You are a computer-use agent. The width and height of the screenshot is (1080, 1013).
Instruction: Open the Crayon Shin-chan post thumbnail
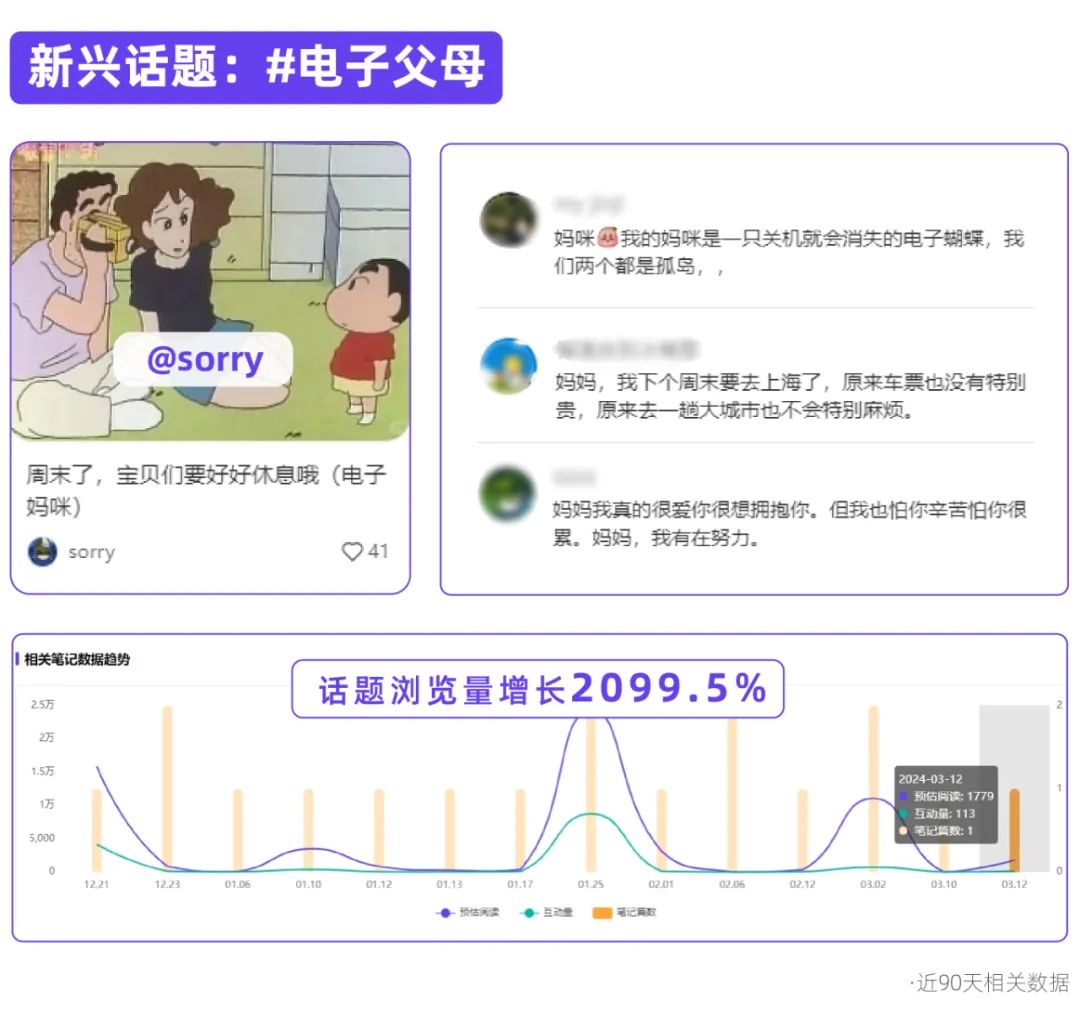click(211, 292)
